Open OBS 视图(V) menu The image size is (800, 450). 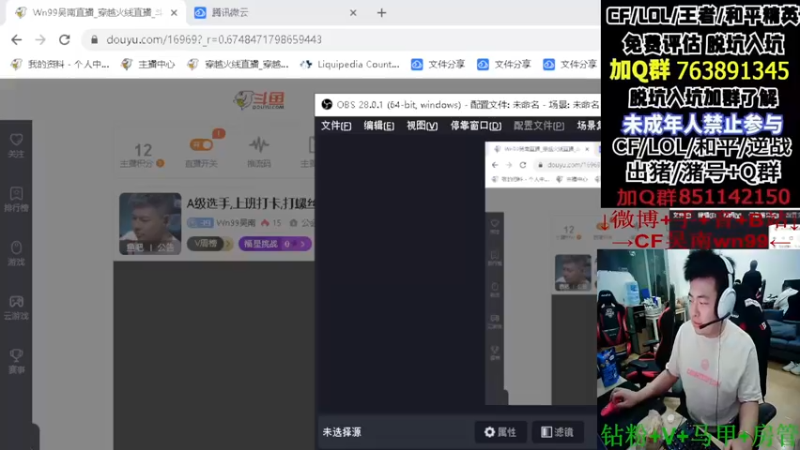click(422, 126)
